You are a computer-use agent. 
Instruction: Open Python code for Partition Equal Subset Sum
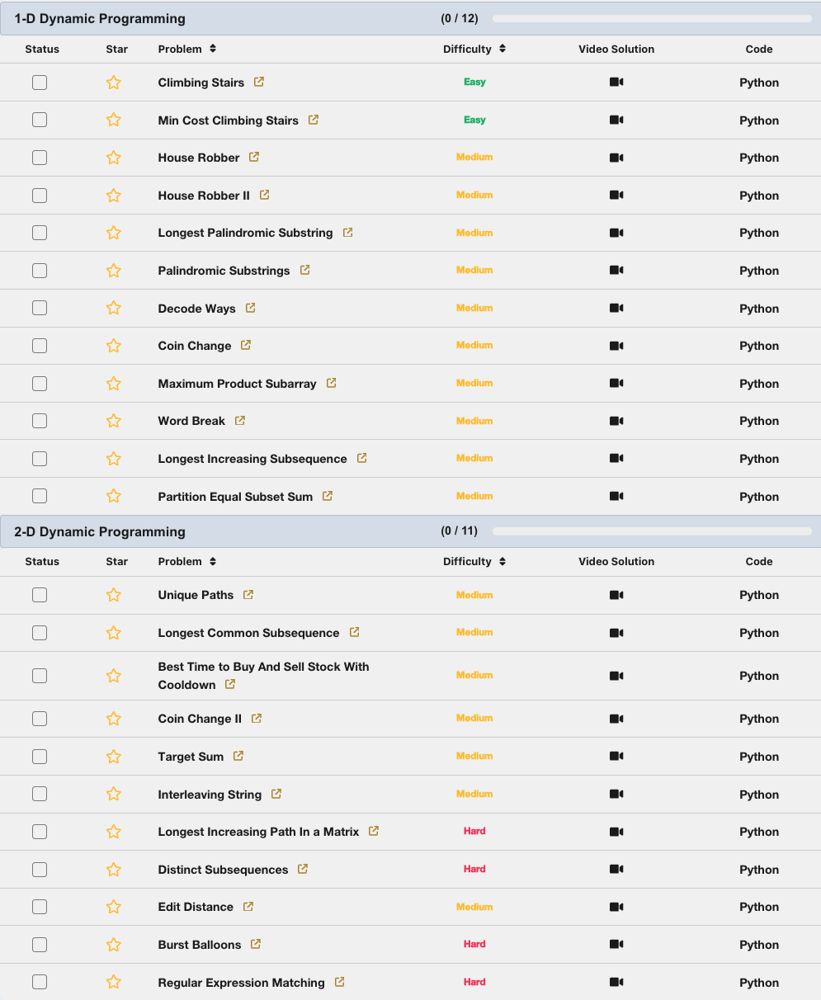[759, 497]
